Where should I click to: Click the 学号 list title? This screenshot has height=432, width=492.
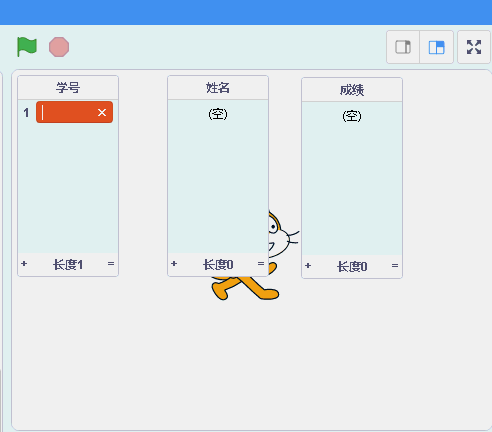pos(68,88)
